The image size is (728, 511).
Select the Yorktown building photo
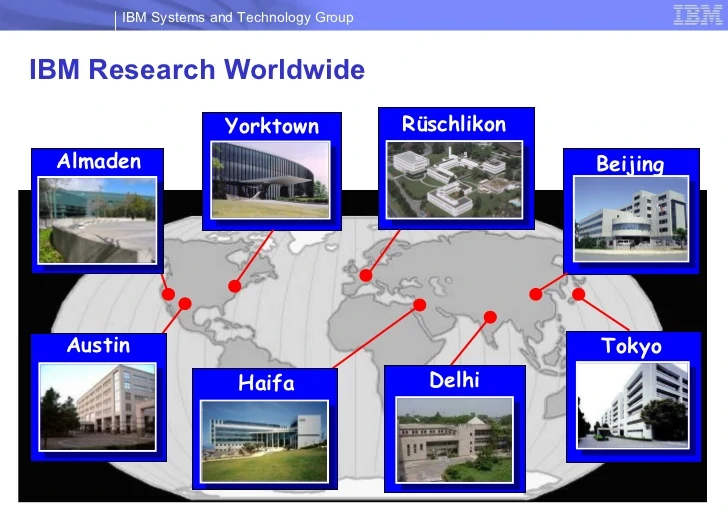coord(271,180)
